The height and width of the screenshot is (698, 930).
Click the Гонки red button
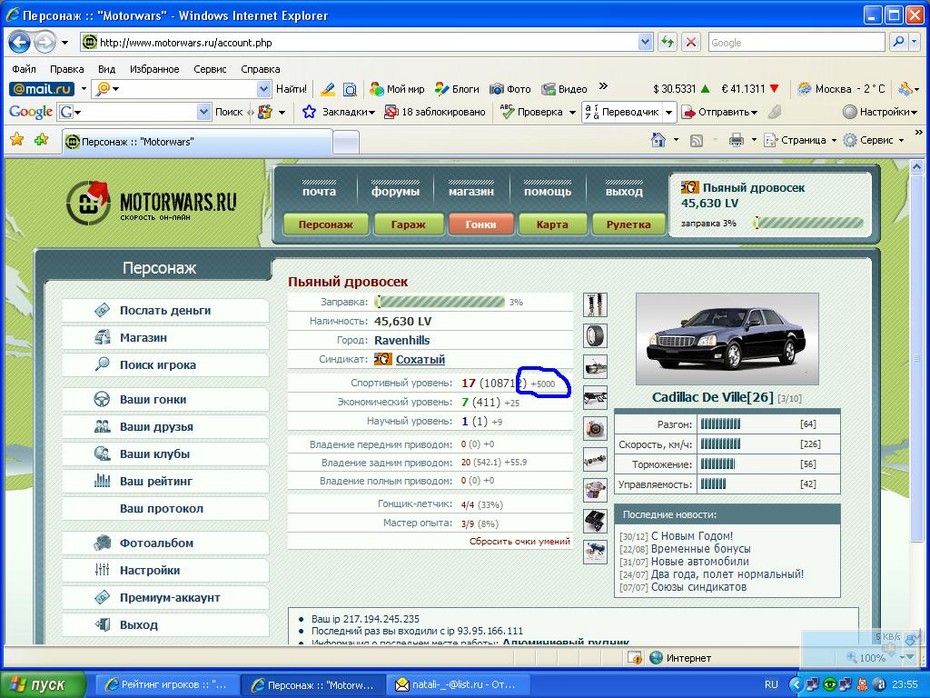pyautogui.click(x=480, y=224)
